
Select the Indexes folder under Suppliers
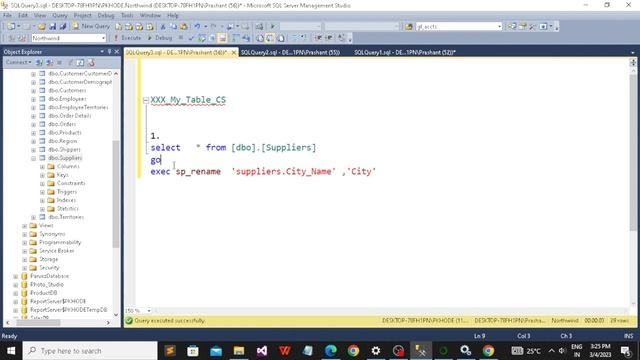[x=66, y=200]
